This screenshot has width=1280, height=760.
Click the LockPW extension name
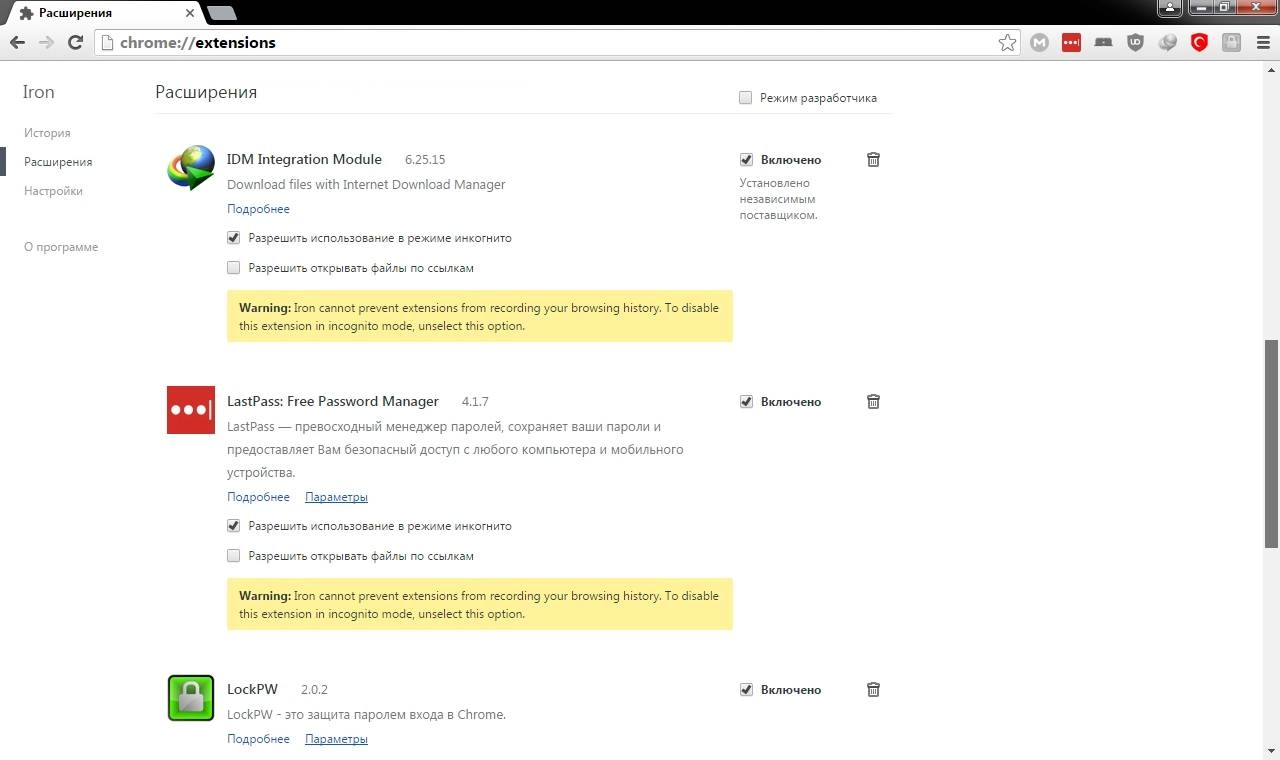tap(252, 689)
